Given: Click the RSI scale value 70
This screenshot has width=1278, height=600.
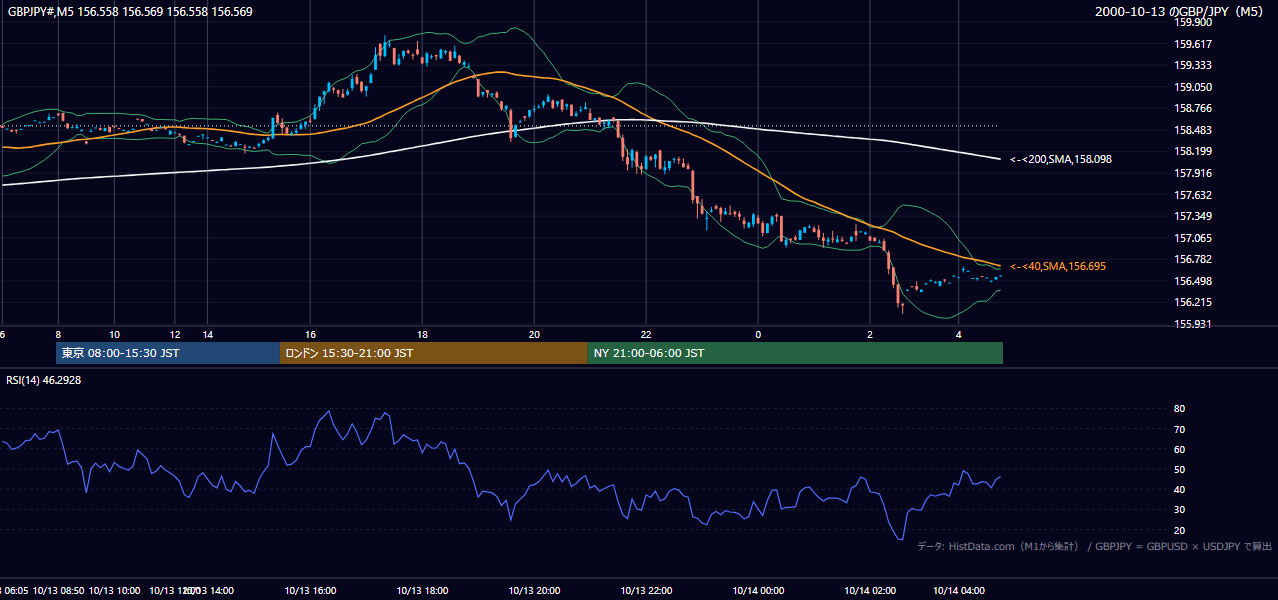Looking at the screenshot, I should click(1180, 430).
